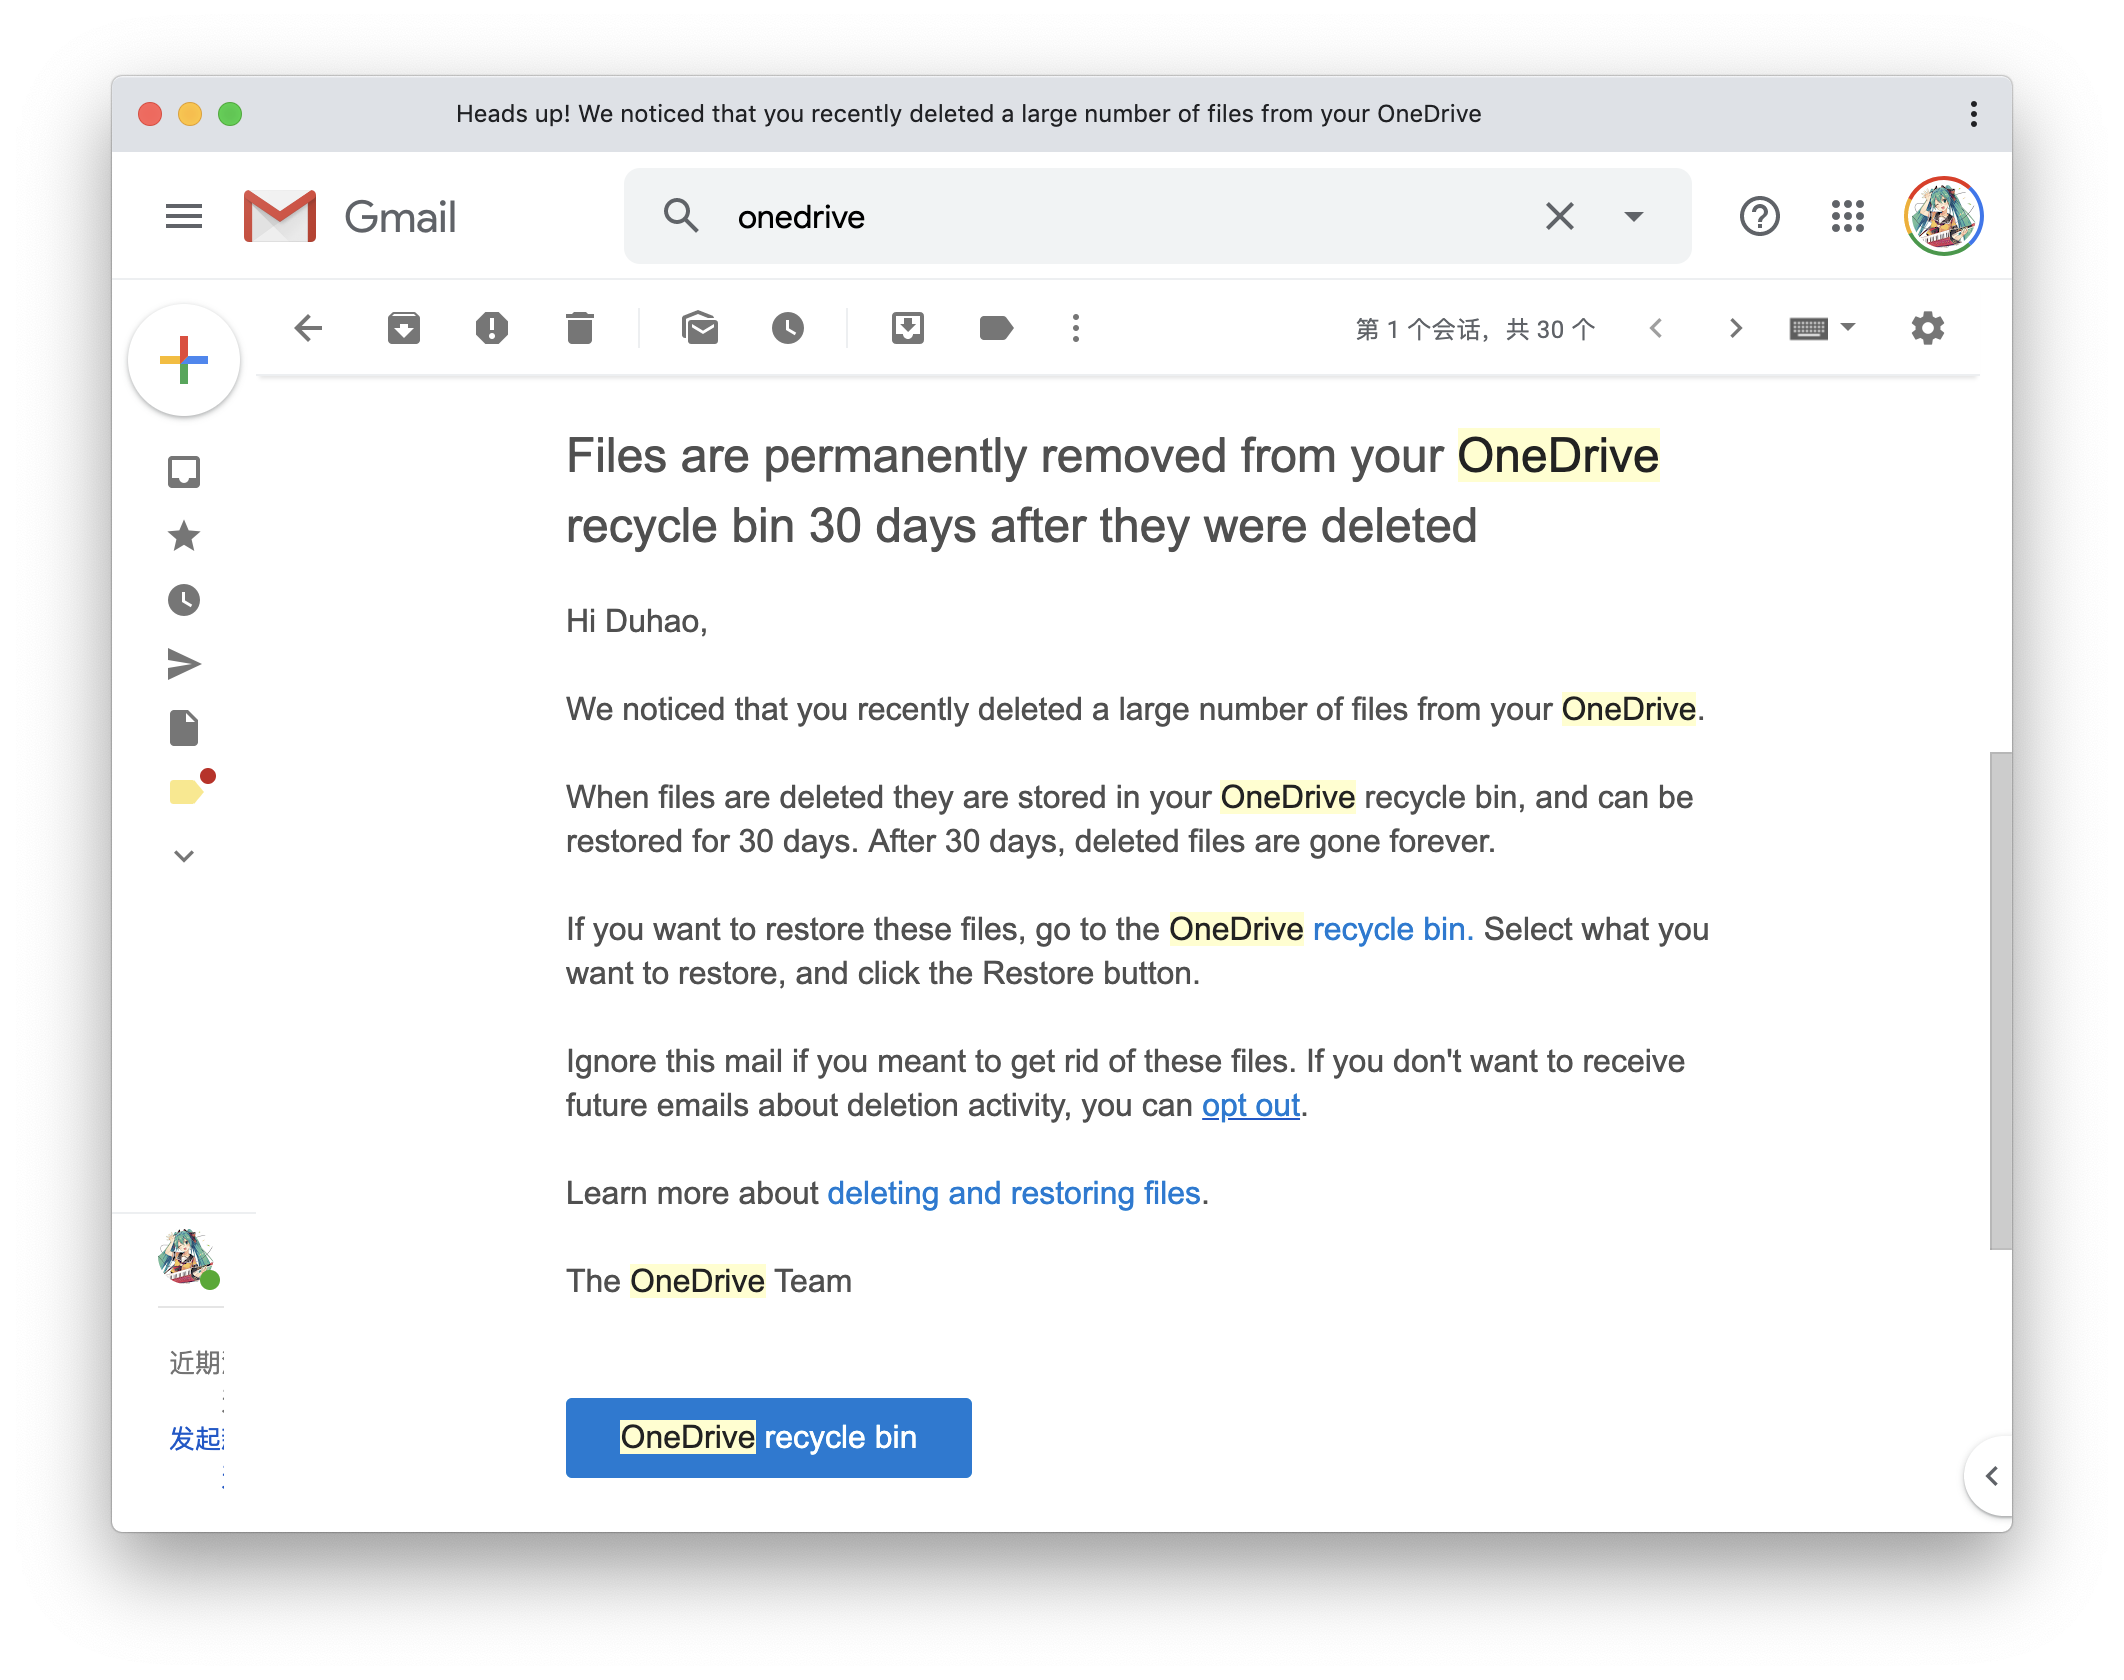The image size is (2124, 1680).
Task: Open the Google account avatar
Action: (x=1944, y=216)
